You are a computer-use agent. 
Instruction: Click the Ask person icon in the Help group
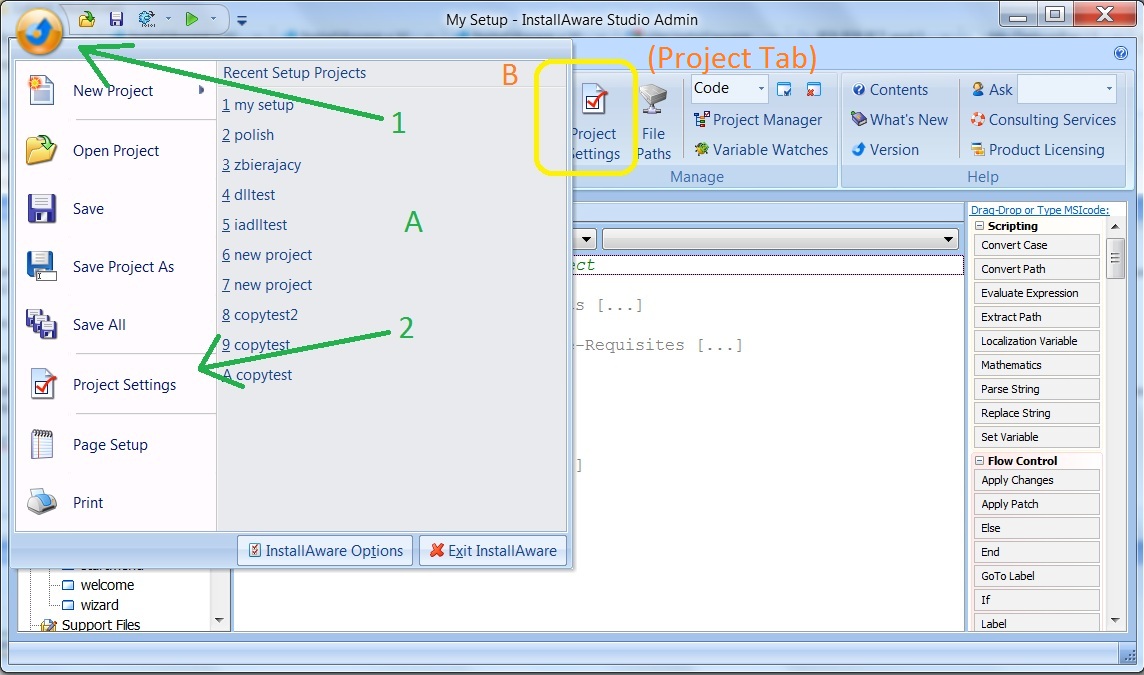(x=978, y=89)
